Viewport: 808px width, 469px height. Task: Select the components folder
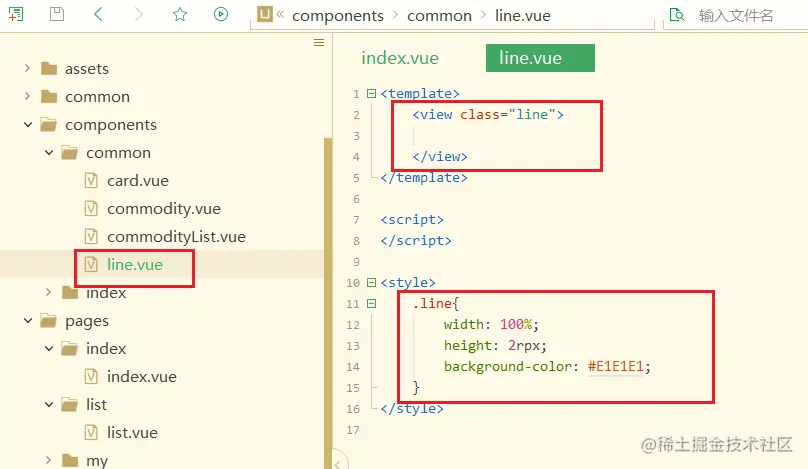point(111,125)
